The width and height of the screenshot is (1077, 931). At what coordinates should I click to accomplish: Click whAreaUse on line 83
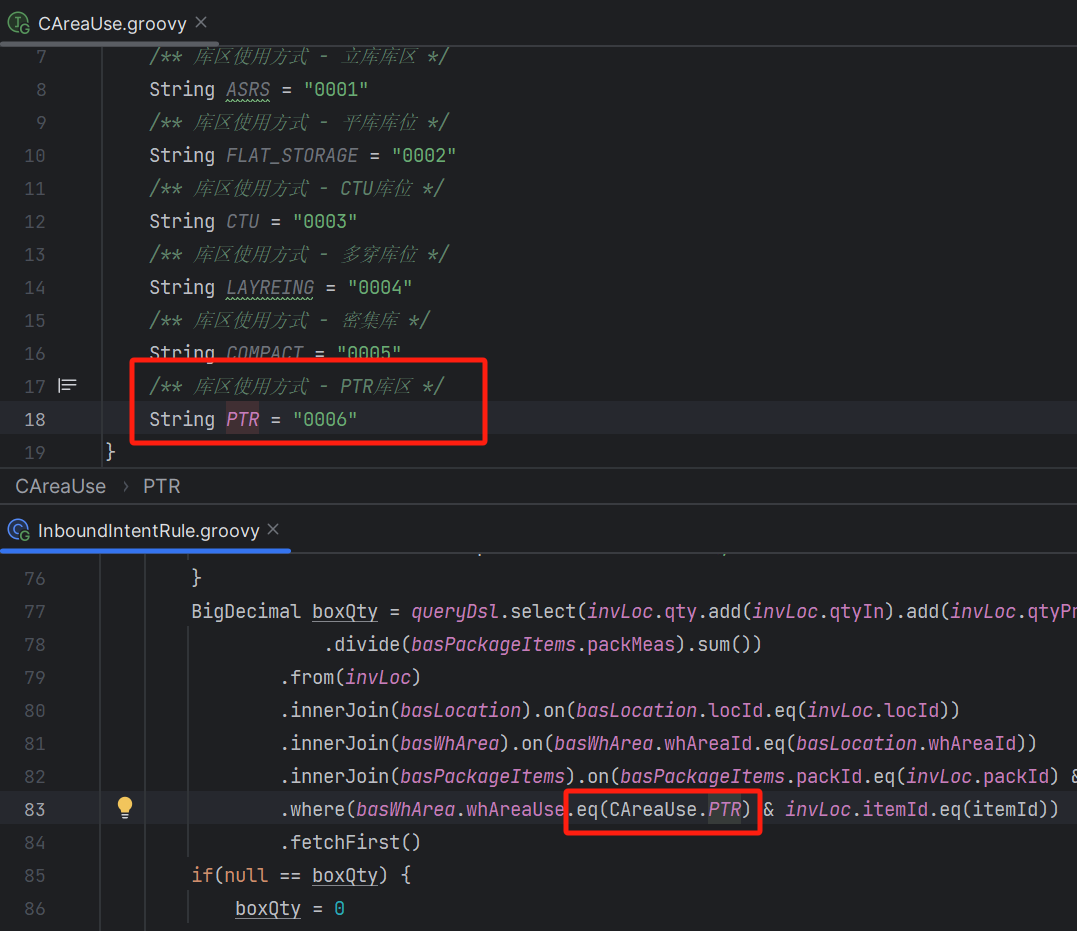[x=515, y=809]
